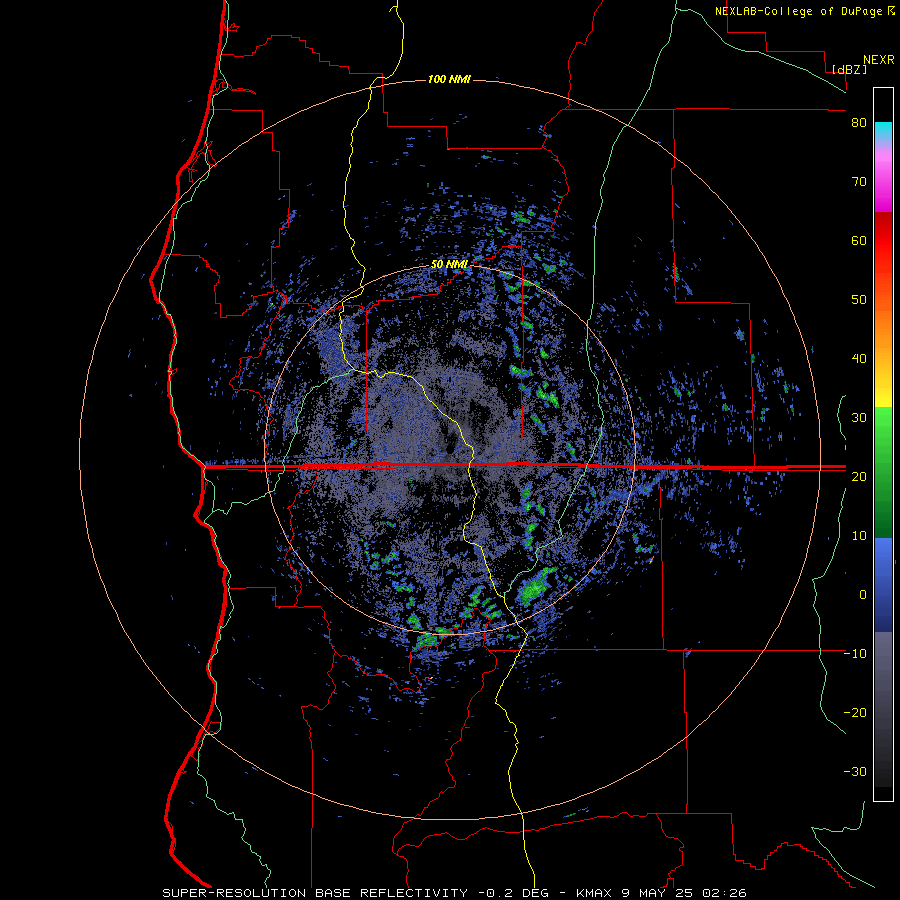Click the 60 dBZ scale value
This screenshot has width=900, height=900.
point(859,240)
